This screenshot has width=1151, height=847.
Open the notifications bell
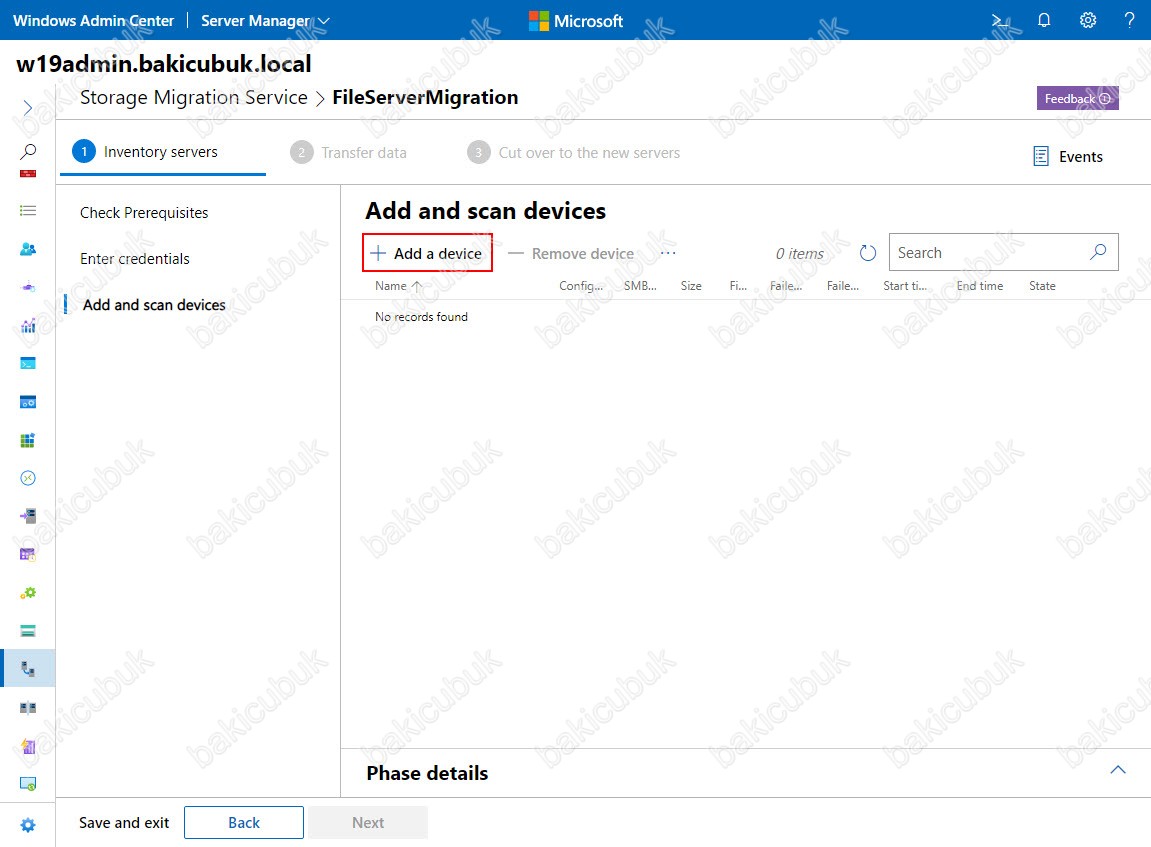tap(1044, 21)
